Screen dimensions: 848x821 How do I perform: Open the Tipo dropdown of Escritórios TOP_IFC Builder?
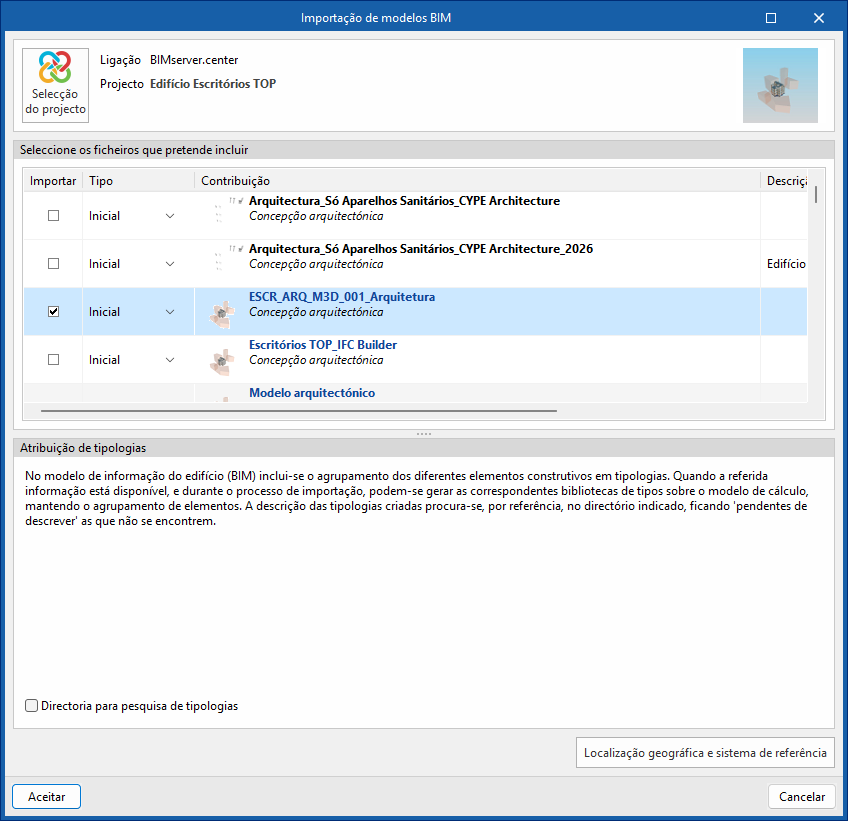click(170, 360)
